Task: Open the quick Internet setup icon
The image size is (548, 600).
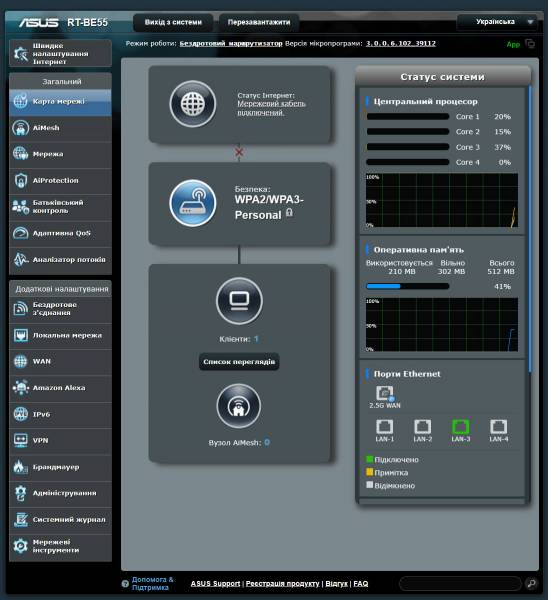Action: 21,54
